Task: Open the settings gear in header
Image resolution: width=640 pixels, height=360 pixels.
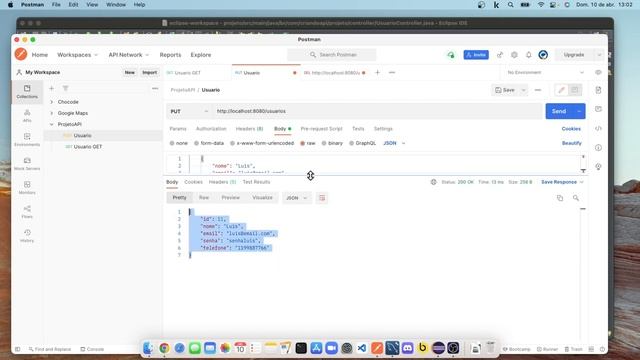Action: point(514,55)
